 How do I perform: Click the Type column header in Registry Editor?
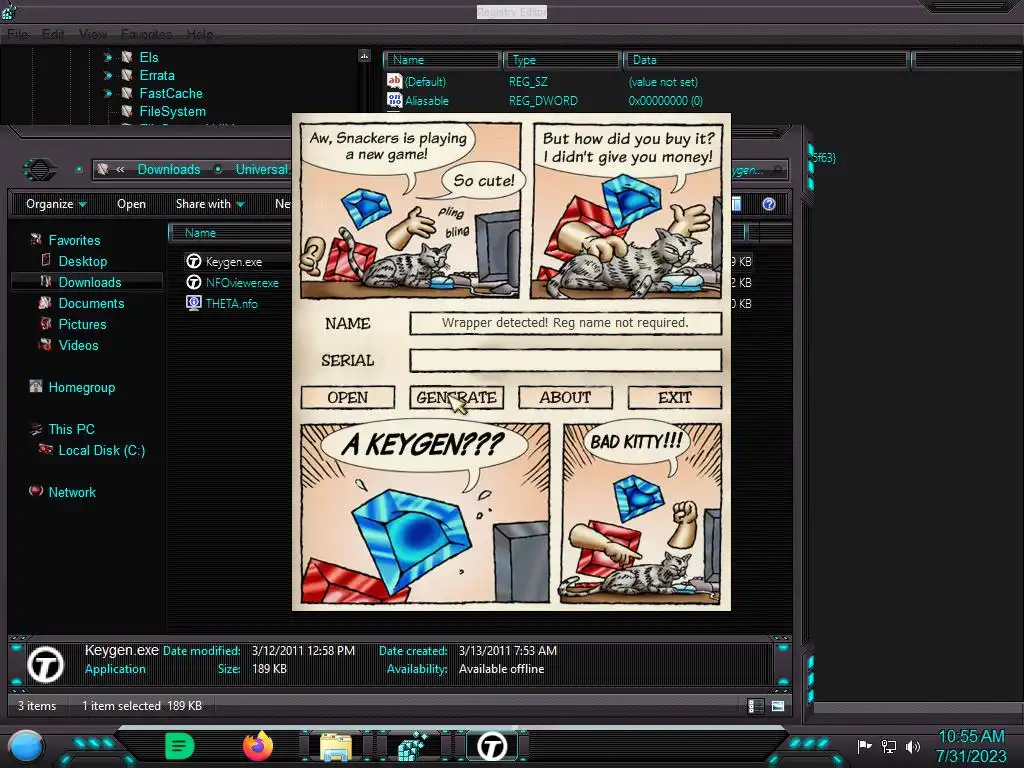pos(561,60)
